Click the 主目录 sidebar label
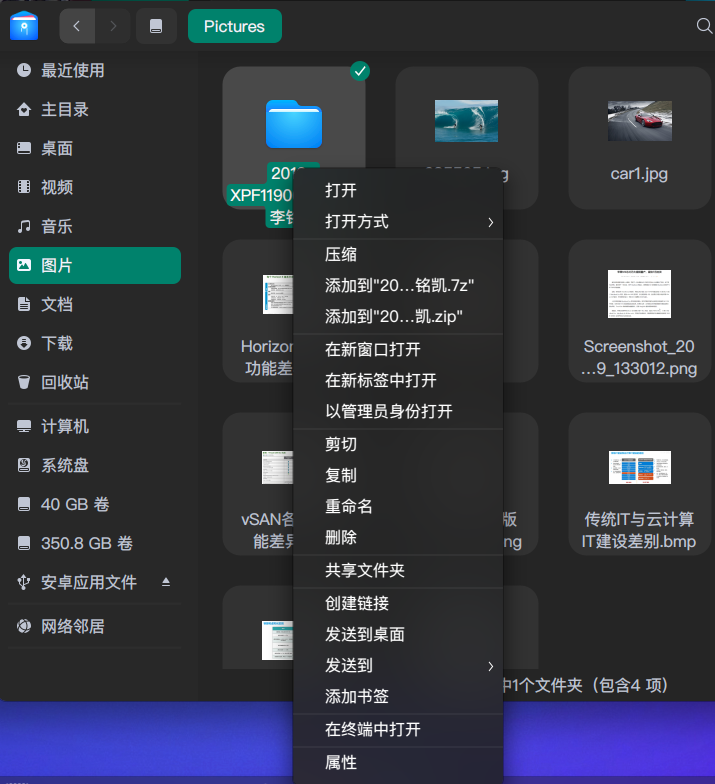The width and height of the screenshot is (715, 784). coord(65,110)
